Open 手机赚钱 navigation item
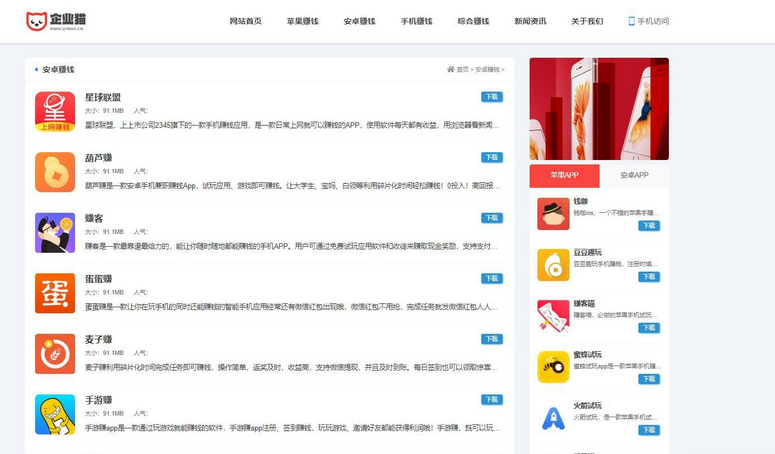This screenshot has width=775, height=454. click(x=416, y=21)
